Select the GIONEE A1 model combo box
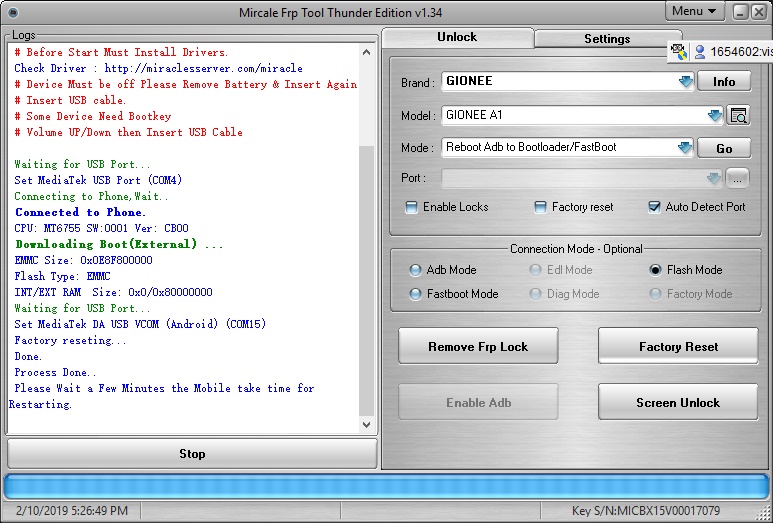 click(x=582, y=115)
